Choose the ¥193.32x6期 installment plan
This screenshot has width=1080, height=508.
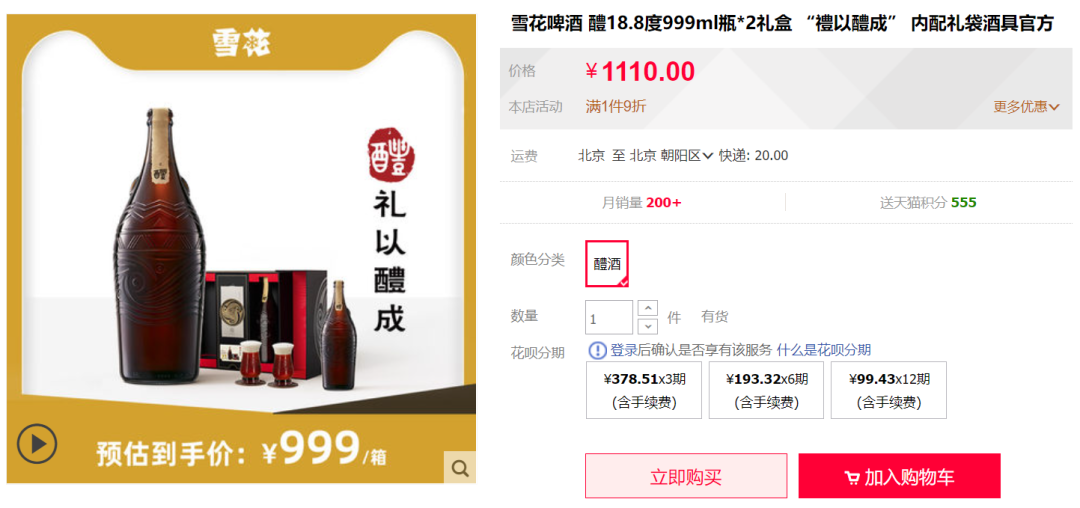[x=767, y=390]
